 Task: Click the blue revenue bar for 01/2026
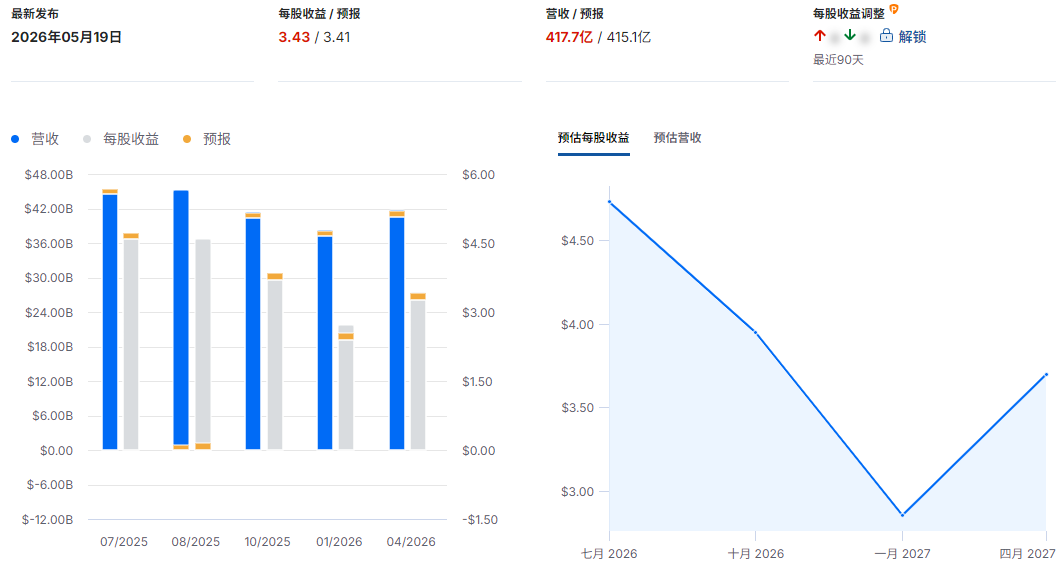(325, 343)
